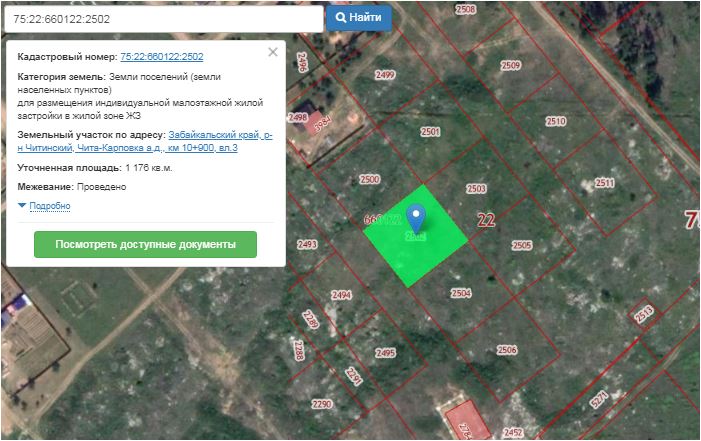The height and width of the screenshot is (441, 701).
Task: Click the Найти search button
Action: 358,18
